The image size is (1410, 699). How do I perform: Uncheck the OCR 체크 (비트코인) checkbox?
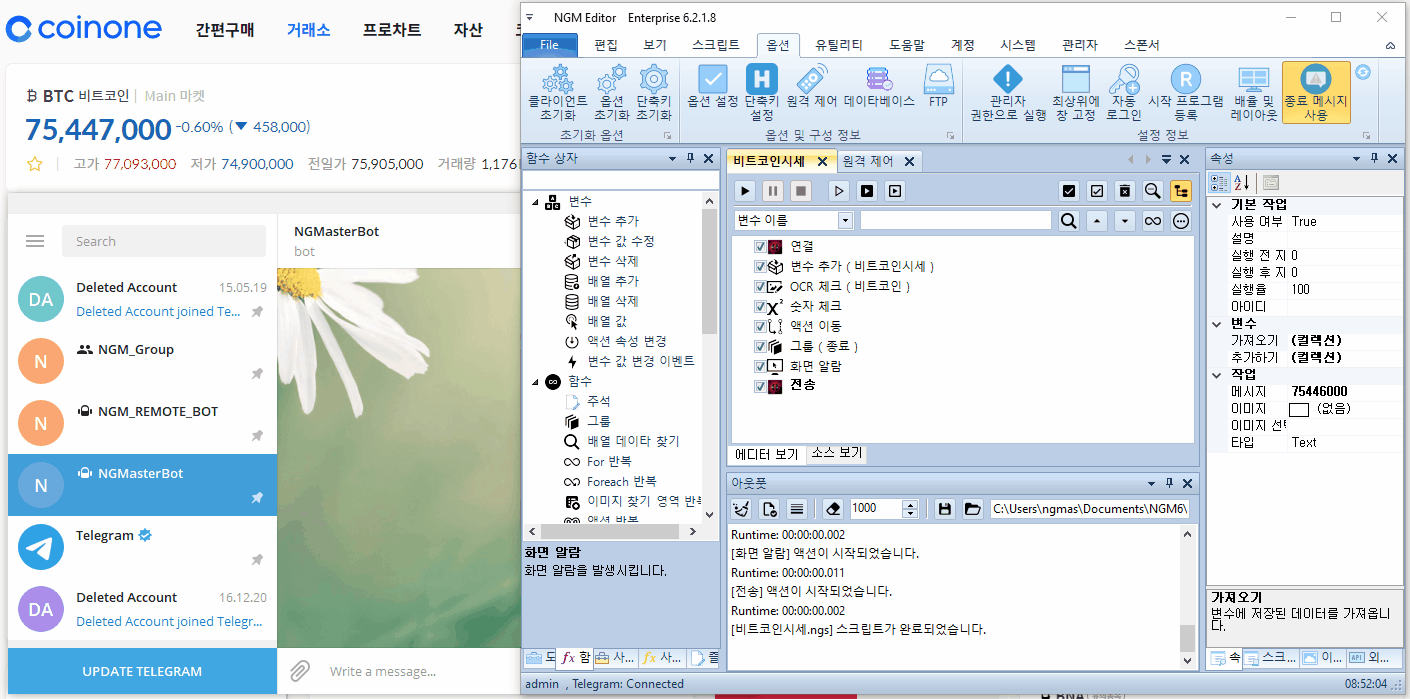[x=760, y=286]
